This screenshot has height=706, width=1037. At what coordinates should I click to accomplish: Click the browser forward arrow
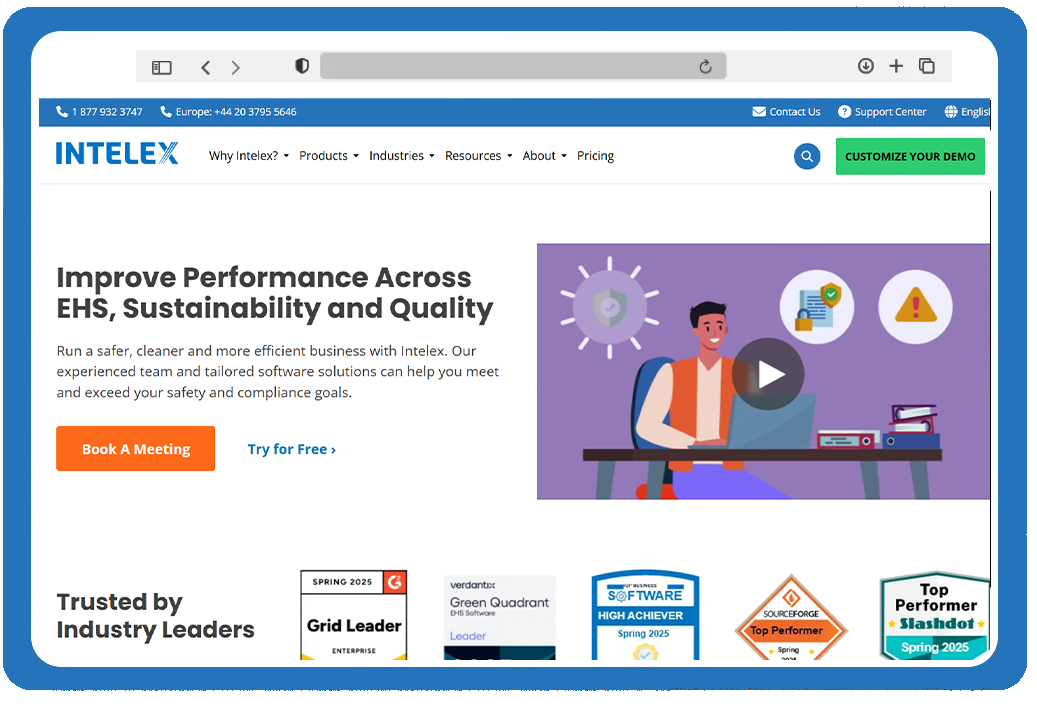click(x=236, y=67)
